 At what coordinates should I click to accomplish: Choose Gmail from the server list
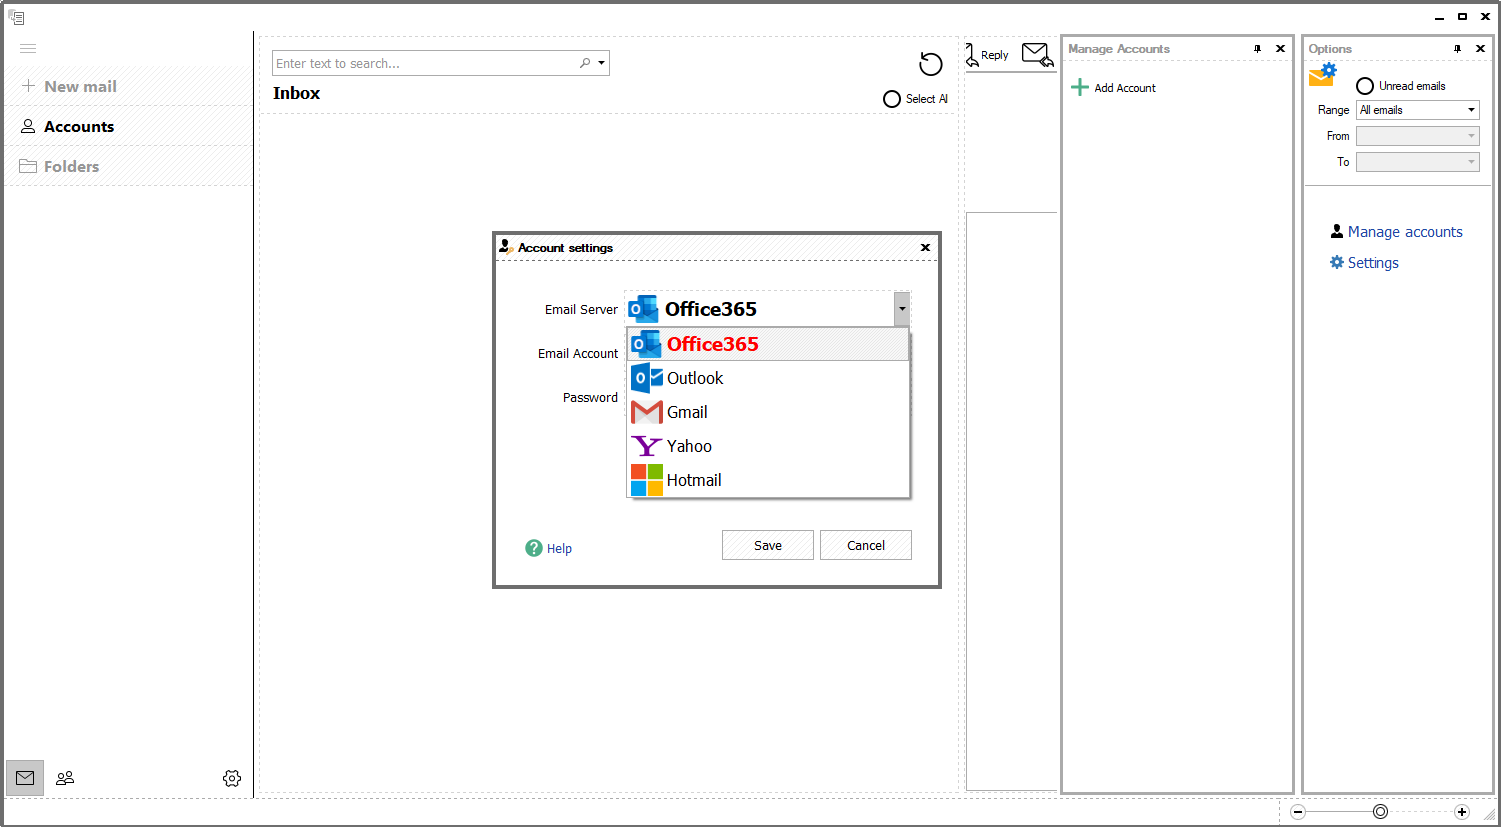tap(768, 412)
